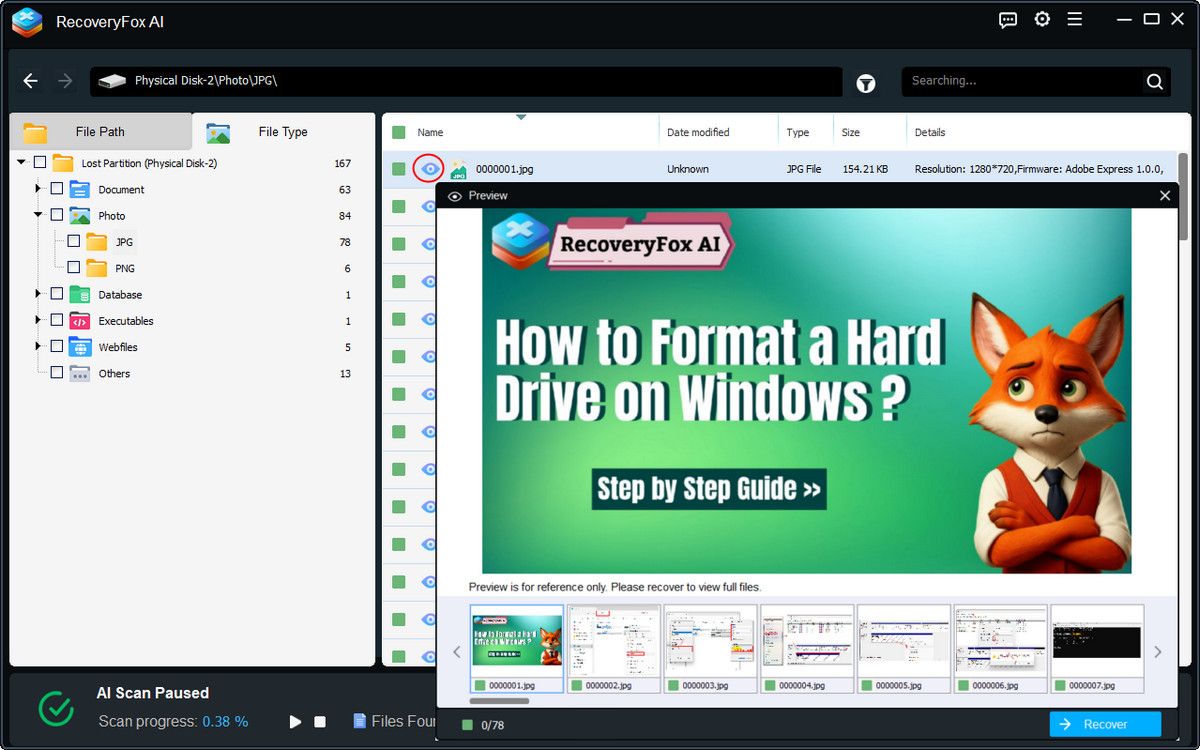Screen dimensions: 1200x750
Task: Collapse the Photo tree node
Action: (x=38, y=215)
